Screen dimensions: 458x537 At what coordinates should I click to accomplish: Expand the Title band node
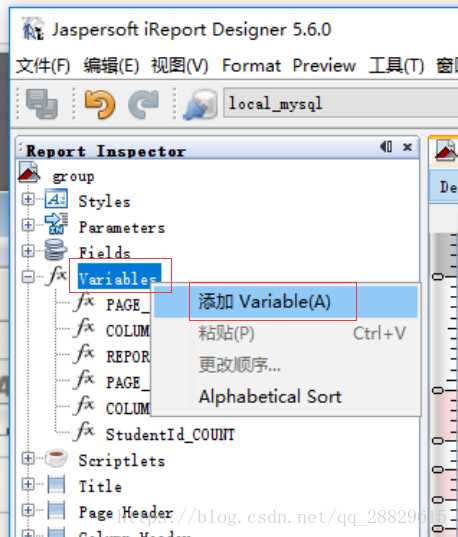coord(28,484)
